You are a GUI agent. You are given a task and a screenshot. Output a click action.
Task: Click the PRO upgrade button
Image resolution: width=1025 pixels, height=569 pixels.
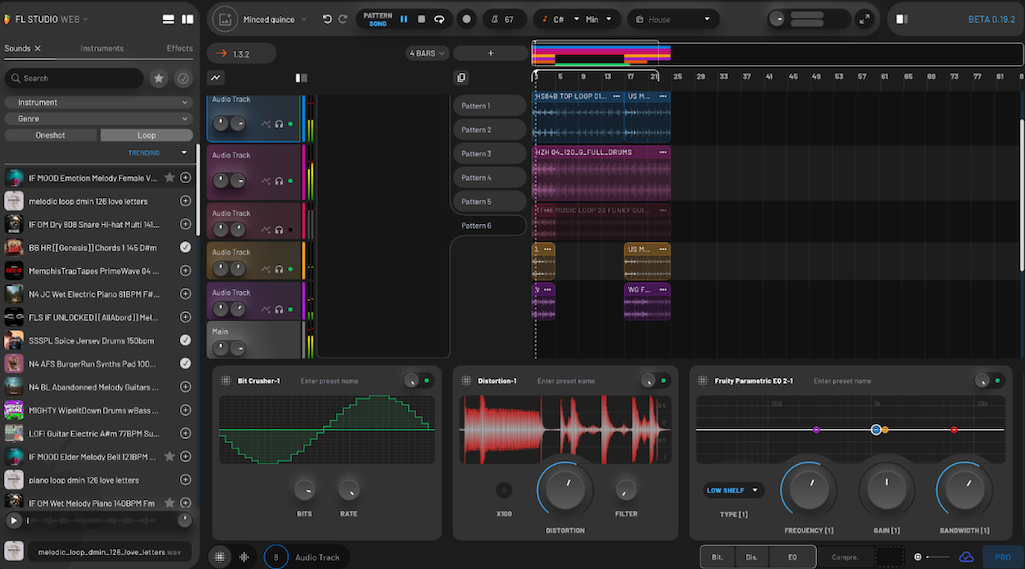1002,557
